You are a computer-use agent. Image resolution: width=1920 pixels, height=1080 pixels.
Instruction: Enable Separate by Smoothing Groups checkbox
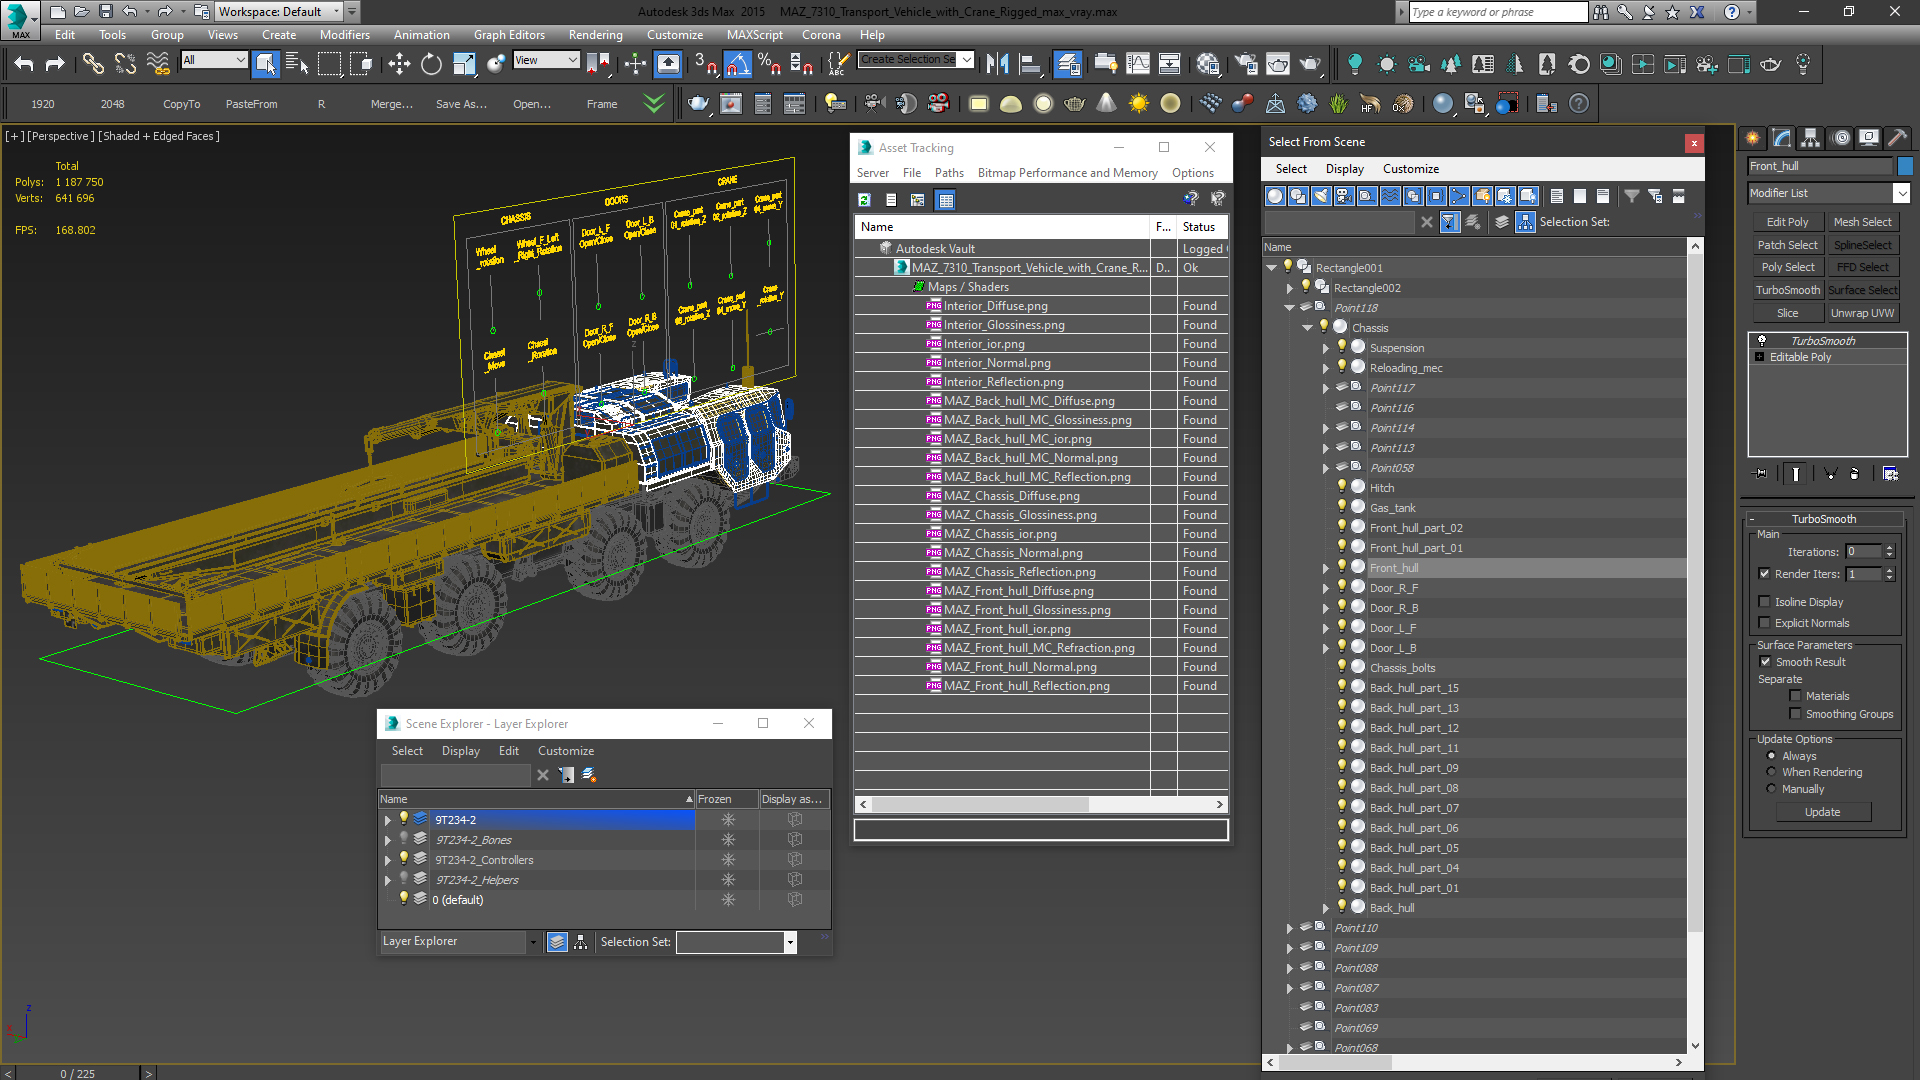(x=1795, y=714)
